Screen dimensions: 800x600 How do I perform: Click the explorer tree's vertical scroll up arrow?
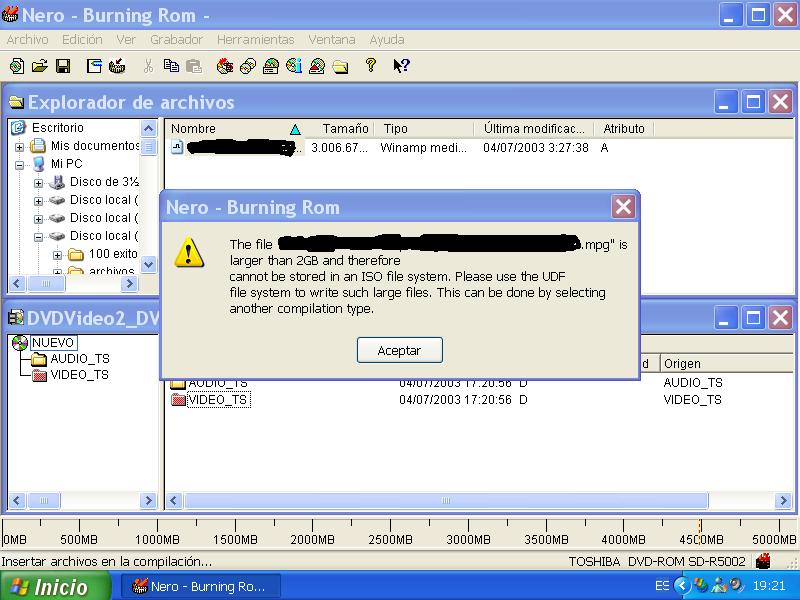click(x=148, y=128)
